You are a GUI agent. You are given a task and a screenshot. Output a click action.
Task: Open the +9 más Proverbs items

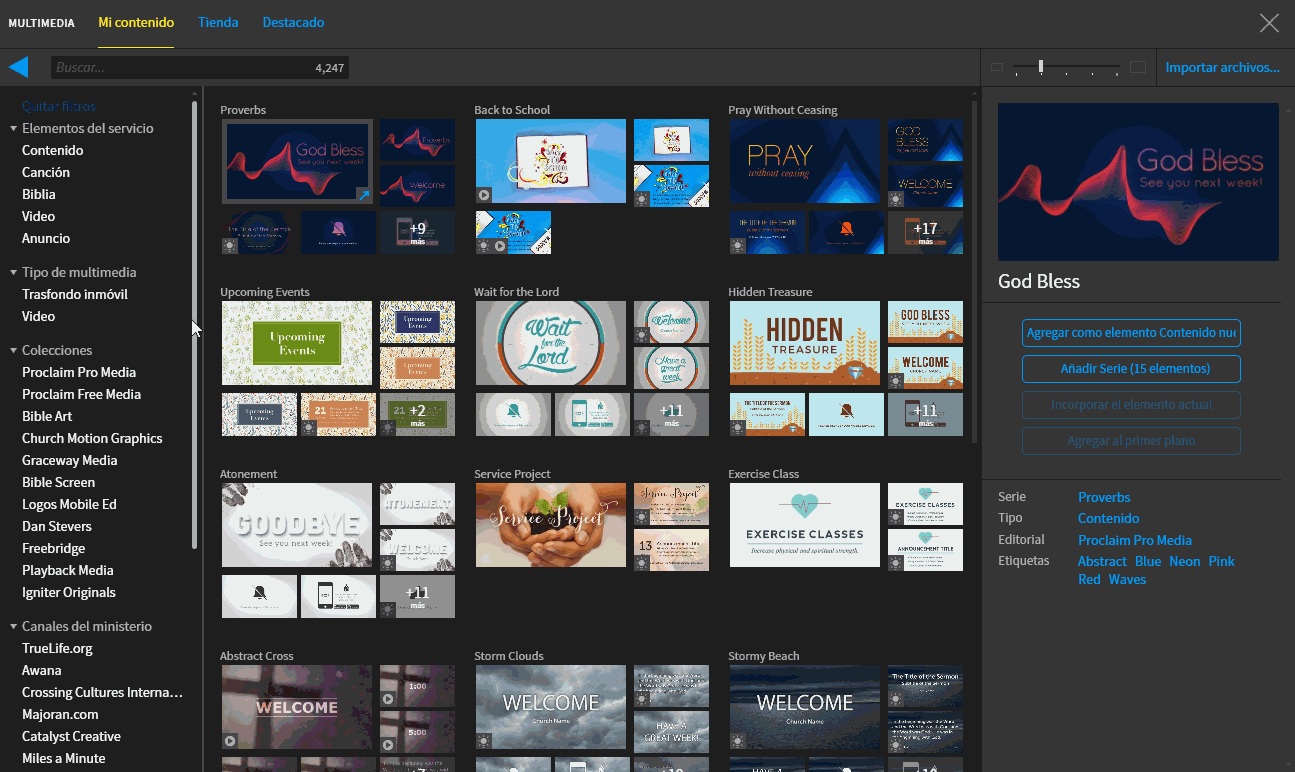coord(417,232)
